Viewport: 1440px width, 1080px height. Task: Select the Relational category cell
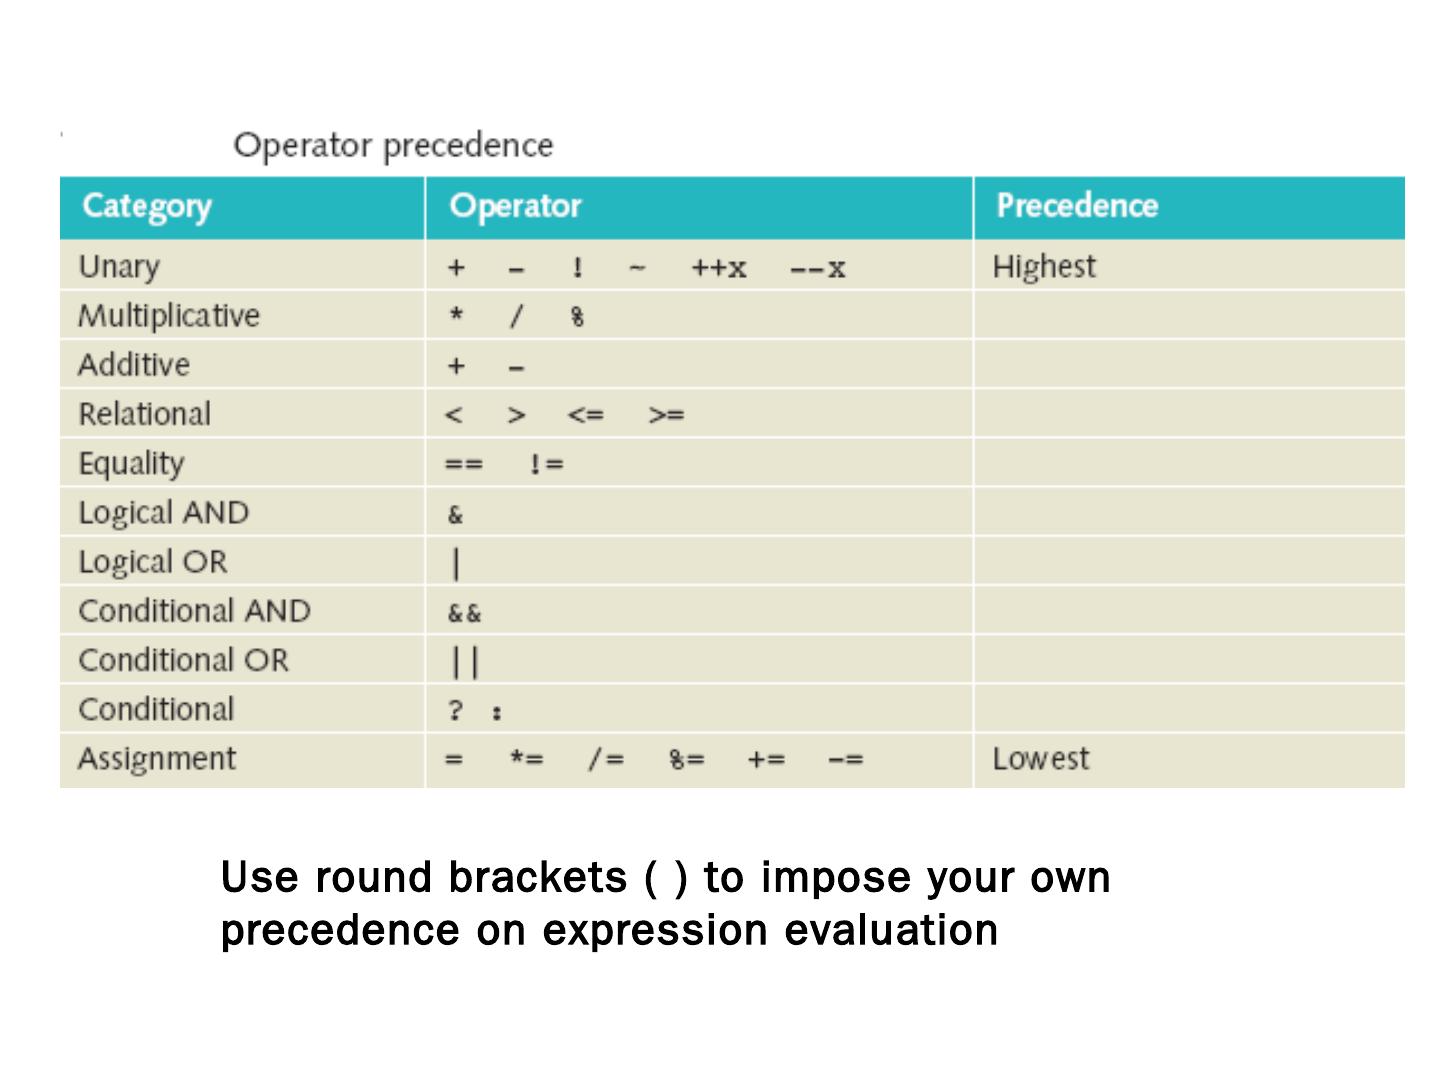pyautogui.click(x=145, y=414)
